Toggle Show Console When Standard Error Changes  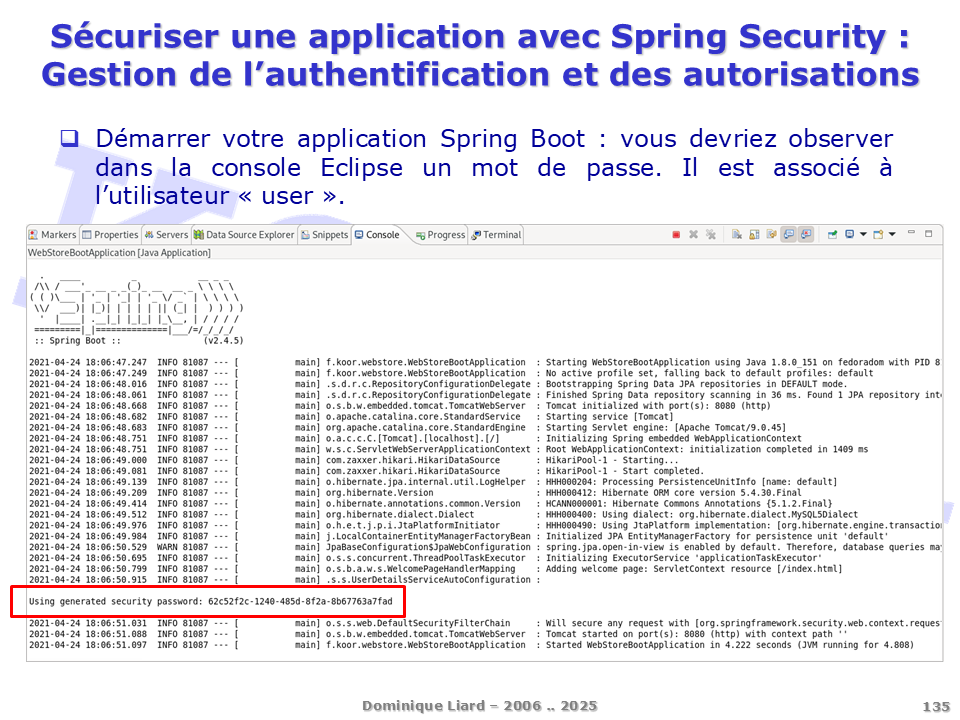(806, 235)
